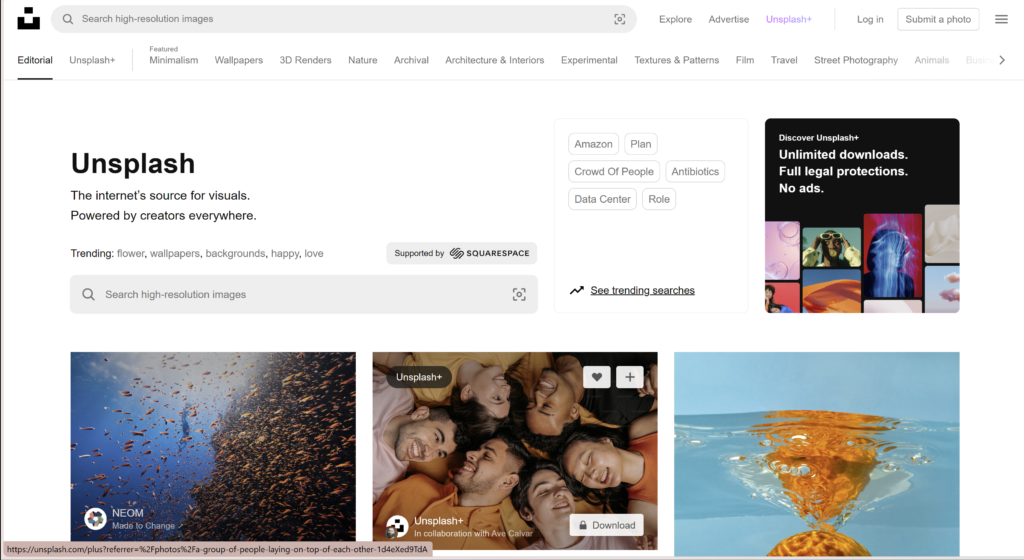Open the Minimalism featured category
The image size is (1024, 560).
coord(174,60)
